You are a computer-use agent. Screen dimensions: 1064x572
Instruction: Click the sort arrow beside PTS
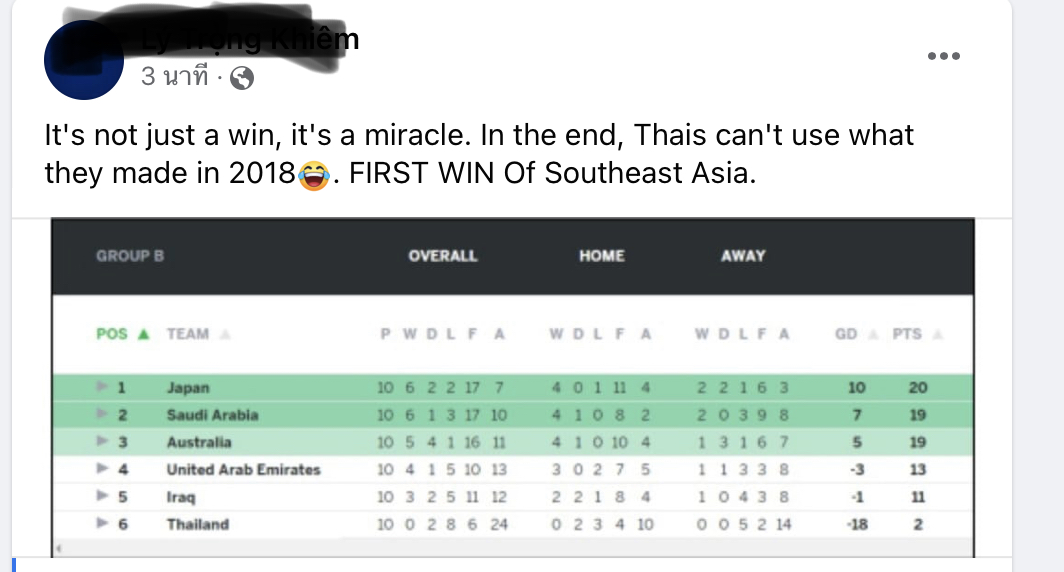click(938, 334)
